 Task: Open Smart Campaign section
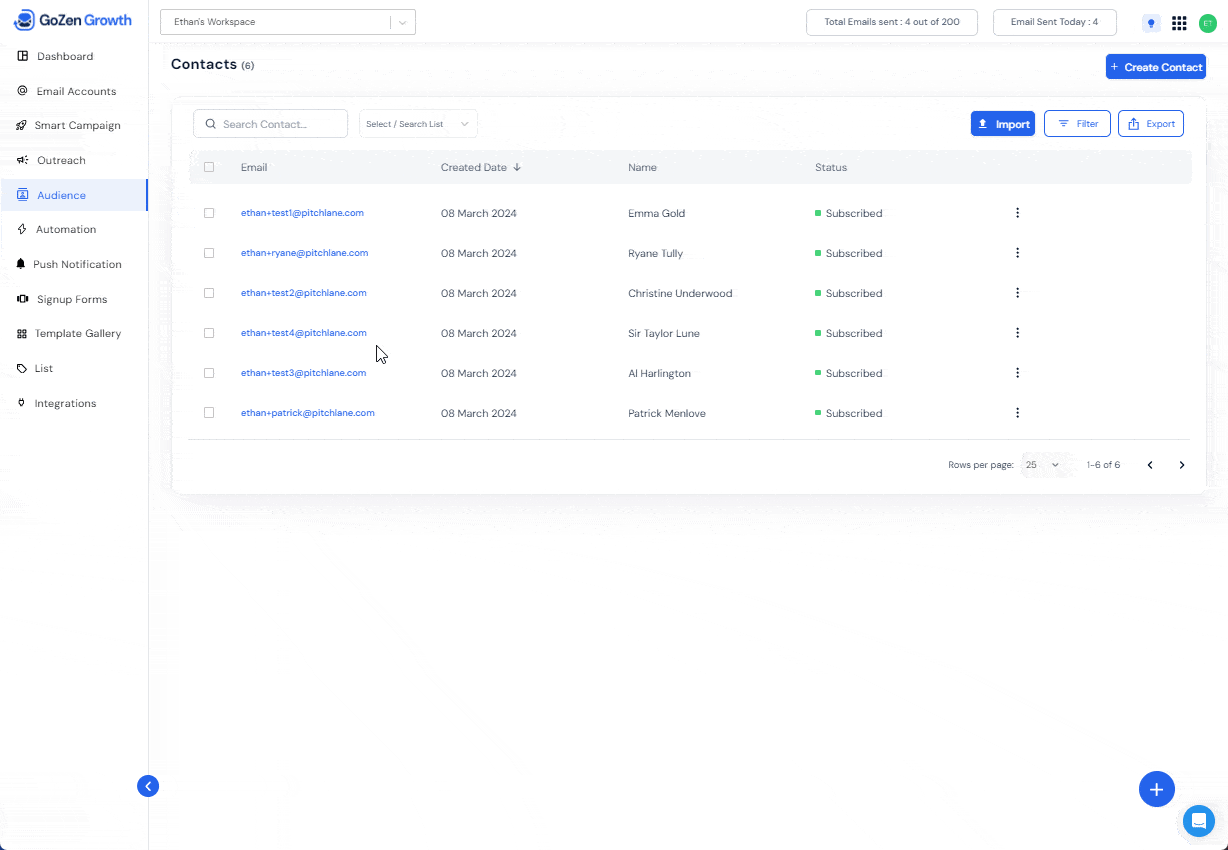74,126
